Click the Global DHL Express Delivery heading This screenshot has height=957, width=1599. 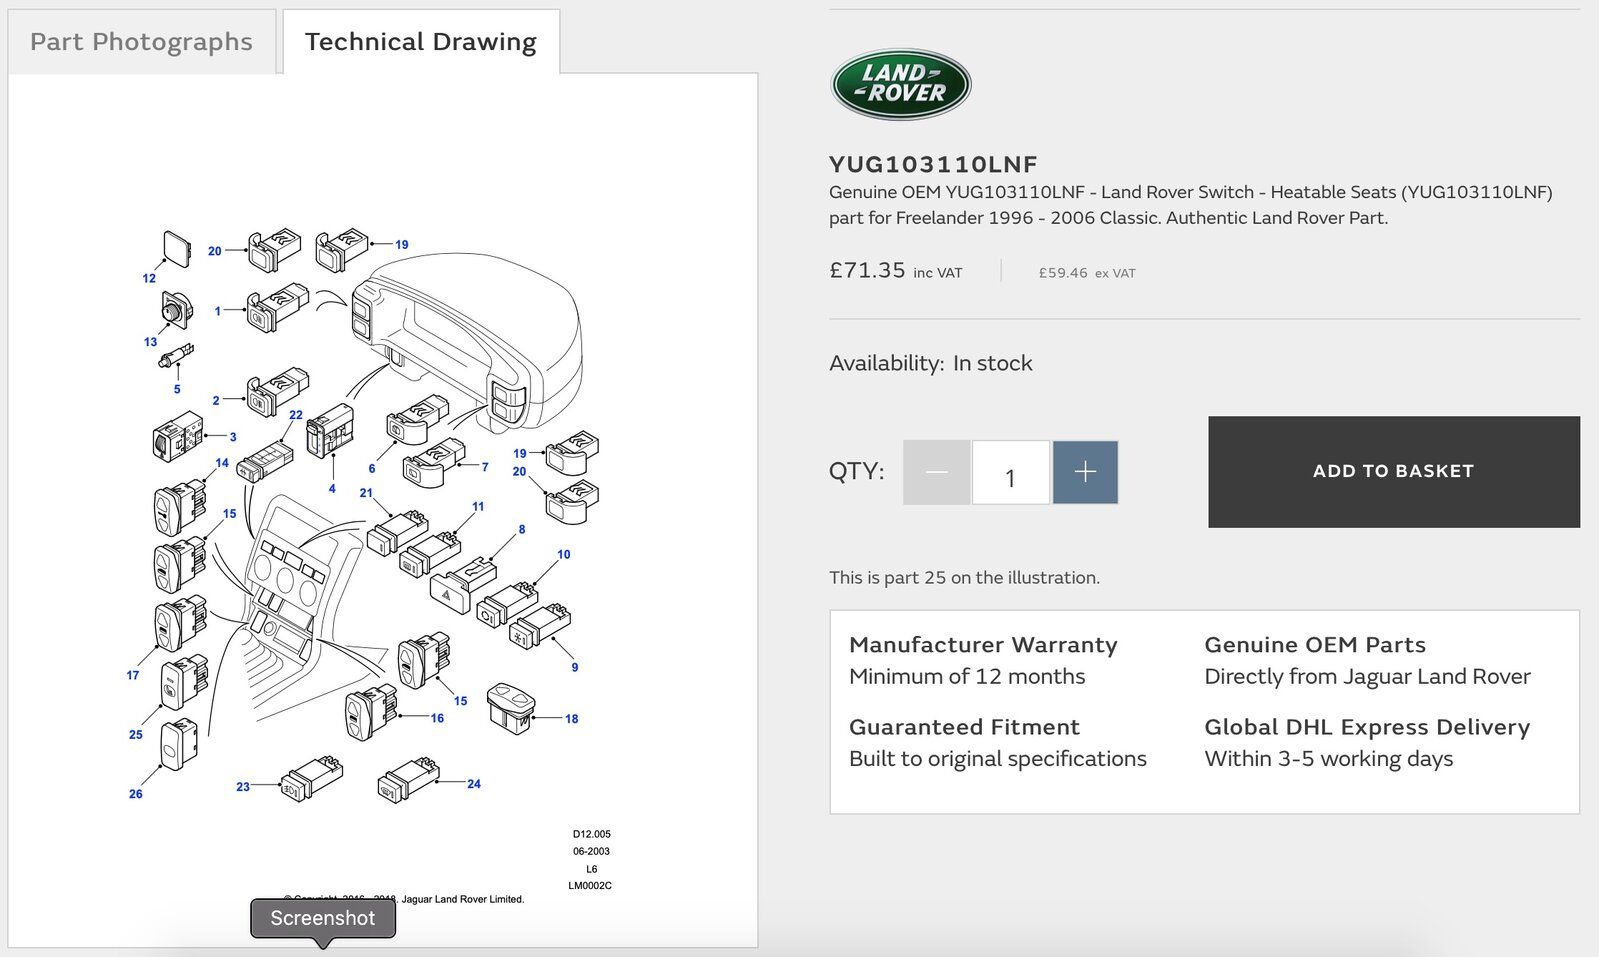[x=1367, y=727]
